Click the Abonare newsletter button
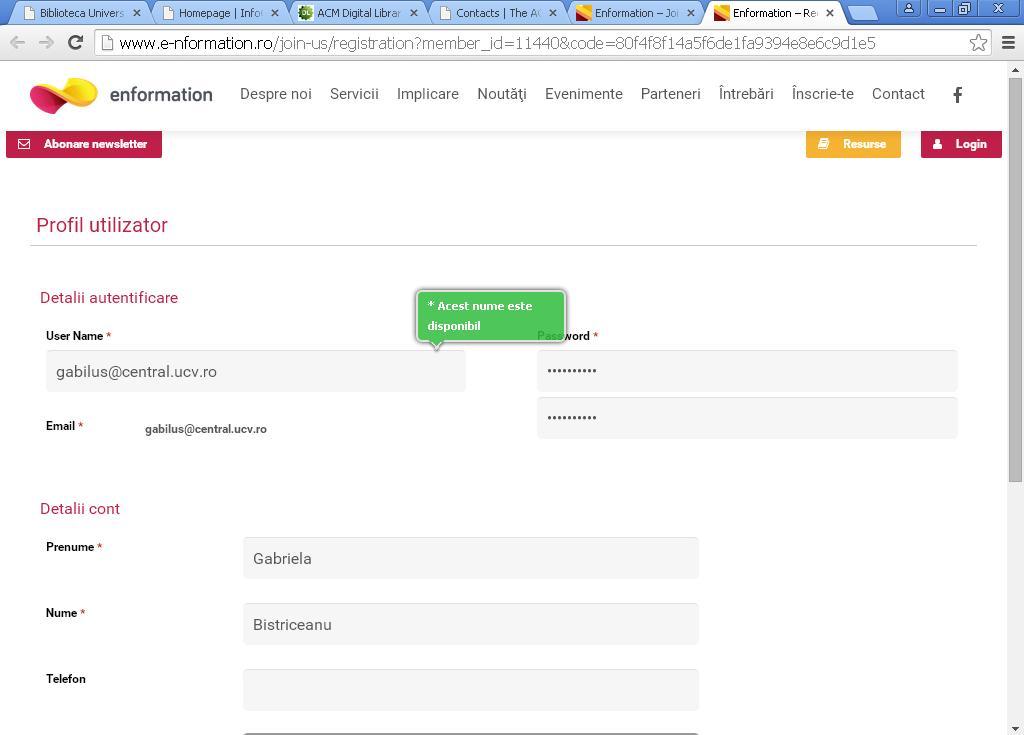The width and height of the screenshot is (1024, 735). point(84,144)
